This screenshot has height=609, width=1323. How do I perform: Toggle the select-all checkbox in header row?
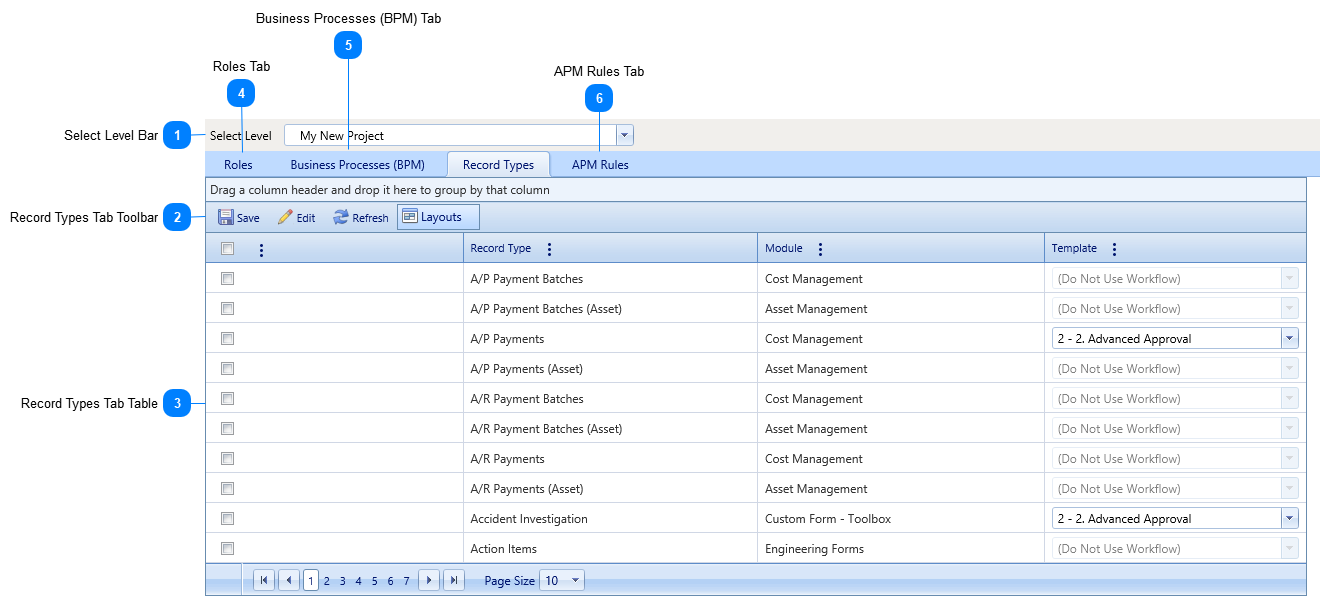(227, 248)
